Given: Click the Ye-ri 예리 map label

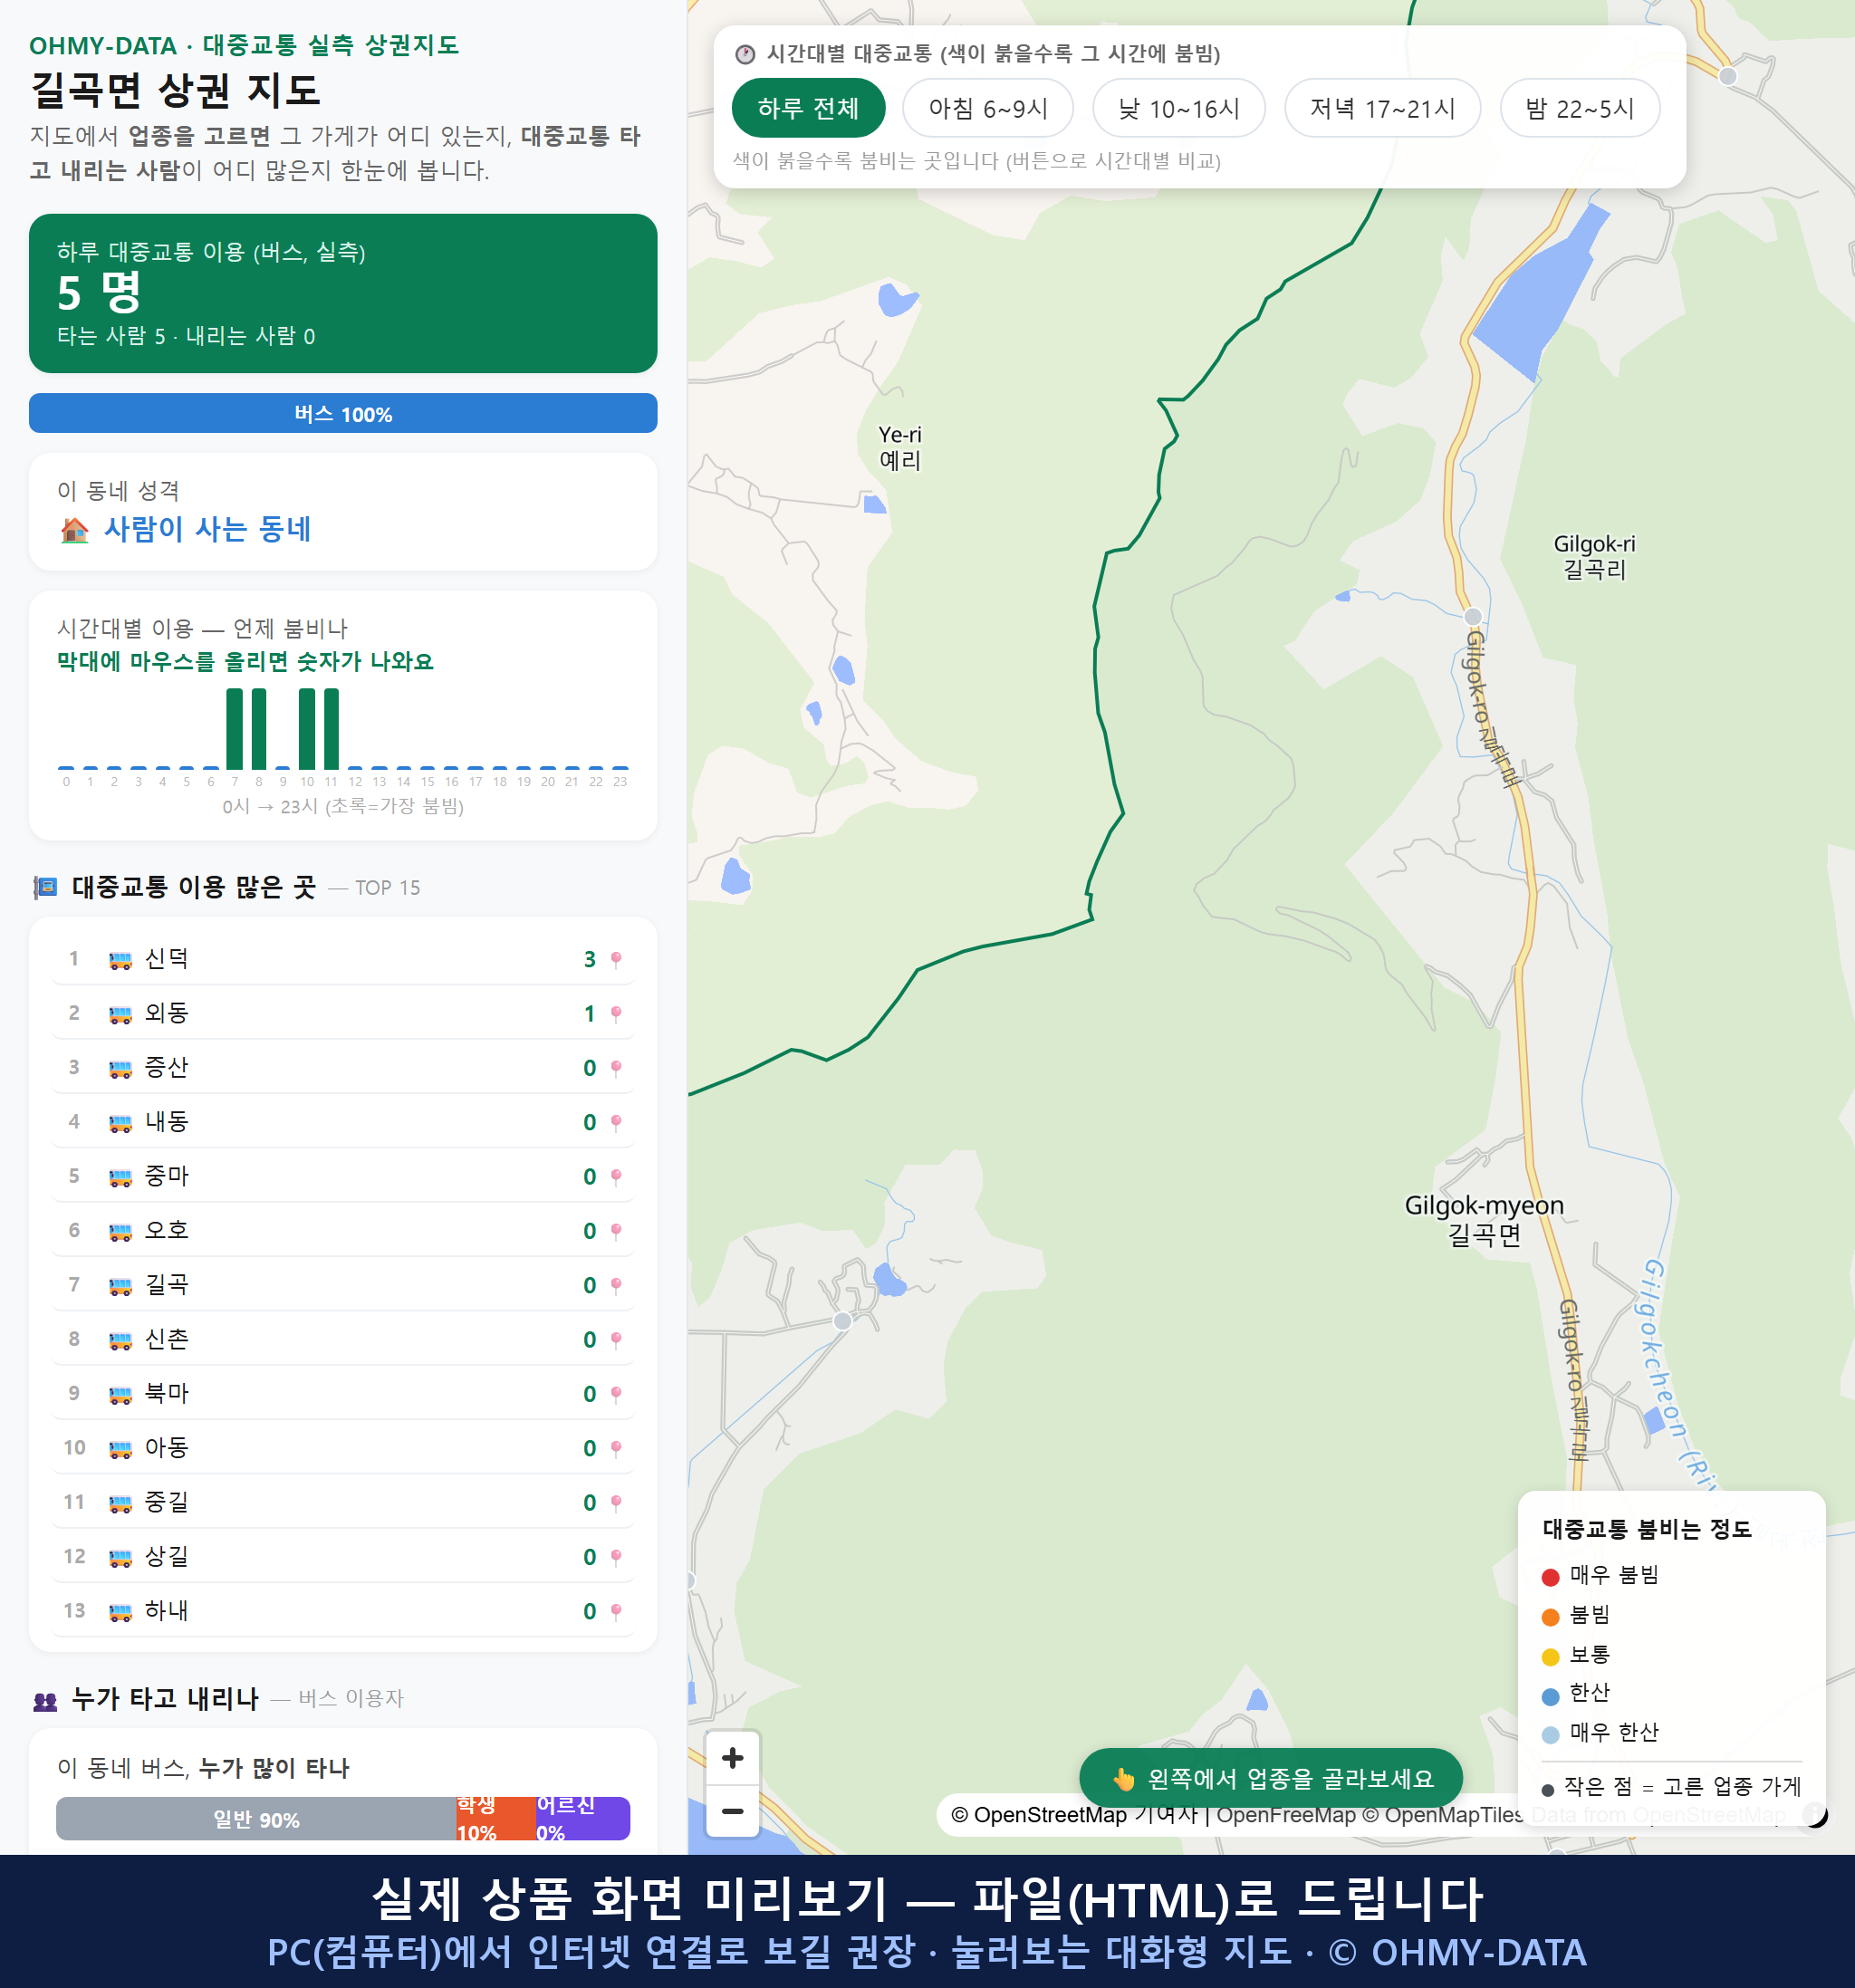Looking at the screenshot, I should (900, 447).
